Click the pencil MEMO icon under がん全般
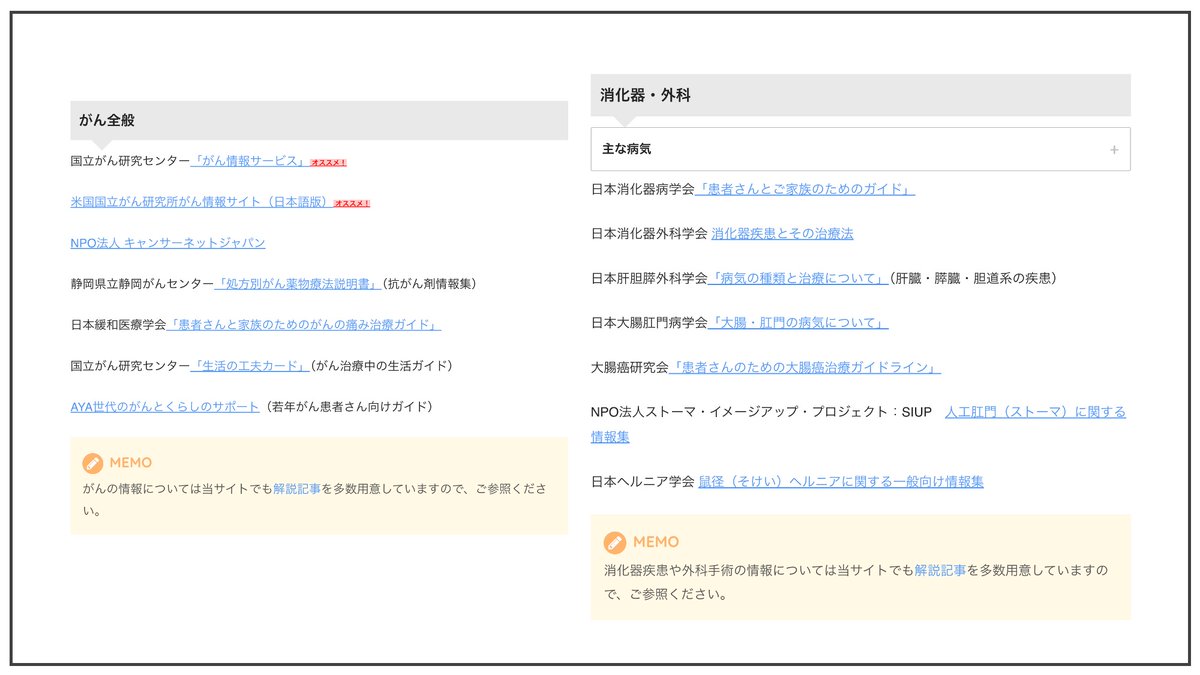Viewport: 1200px width, 675px height. click(x=93, y=463)
